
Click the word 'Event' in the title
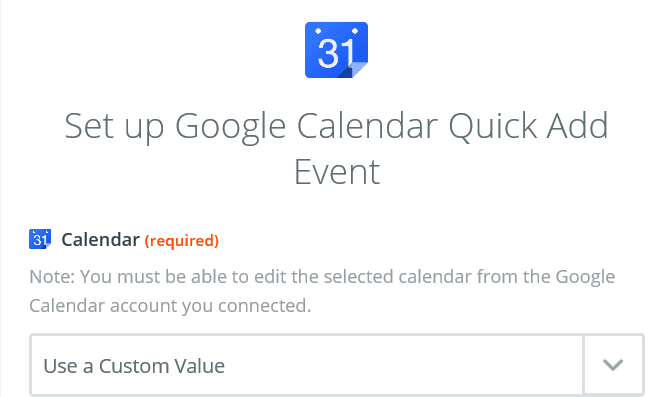pos(336,172)
